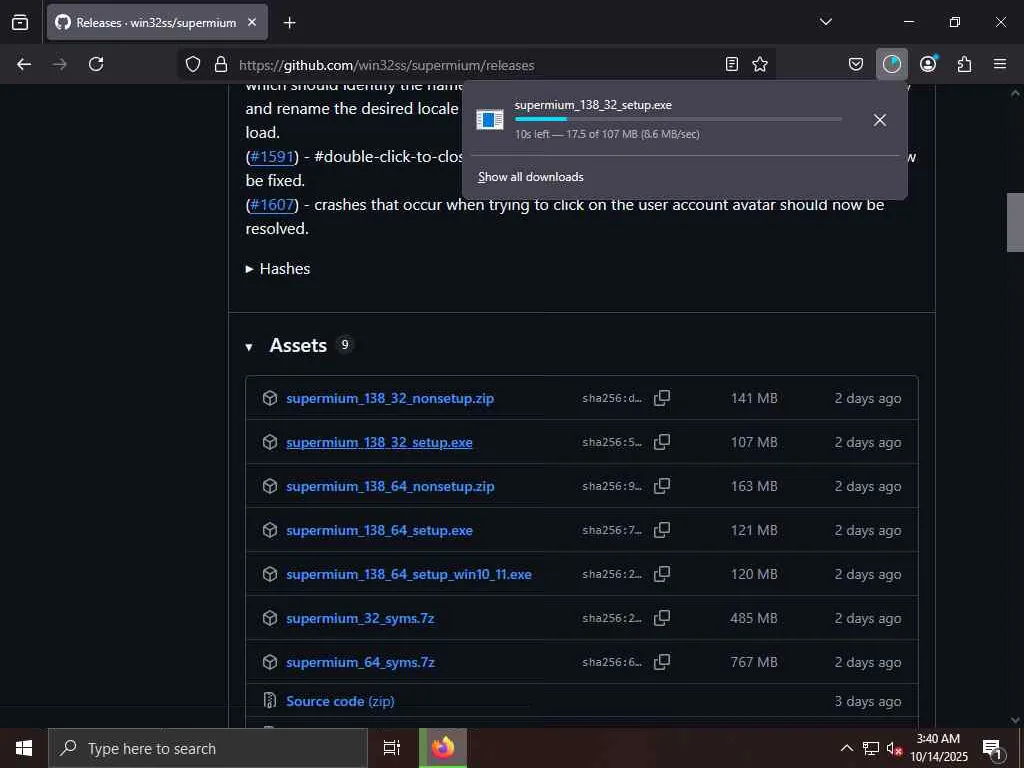Click the site security padlock icon
The height and width of the screenshot is (768, 1024).
221,64
